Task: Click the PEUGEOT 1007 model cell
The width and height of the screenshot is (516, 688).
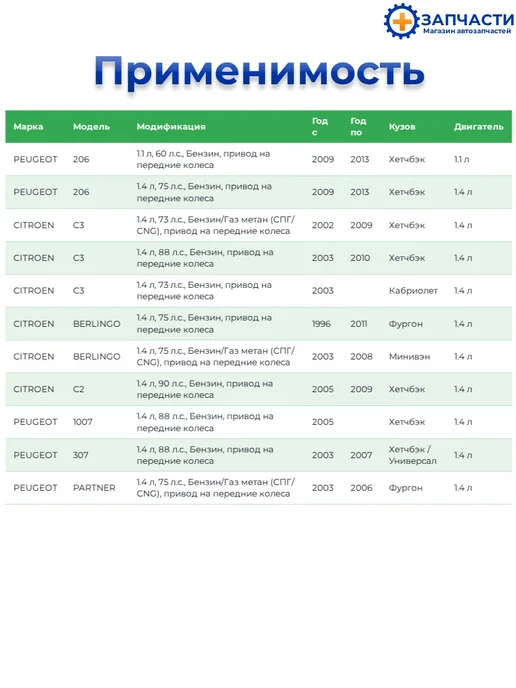Action: [x=82, y=422]
